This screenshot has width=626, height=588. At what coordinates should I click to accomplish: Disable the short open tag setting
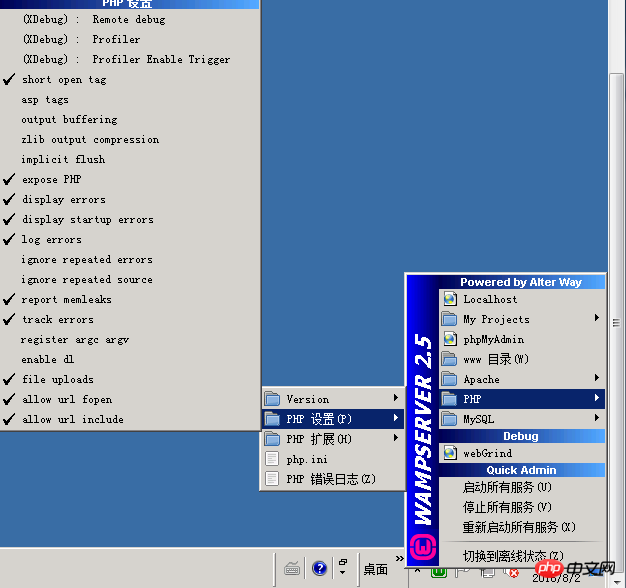pos(130,79)
